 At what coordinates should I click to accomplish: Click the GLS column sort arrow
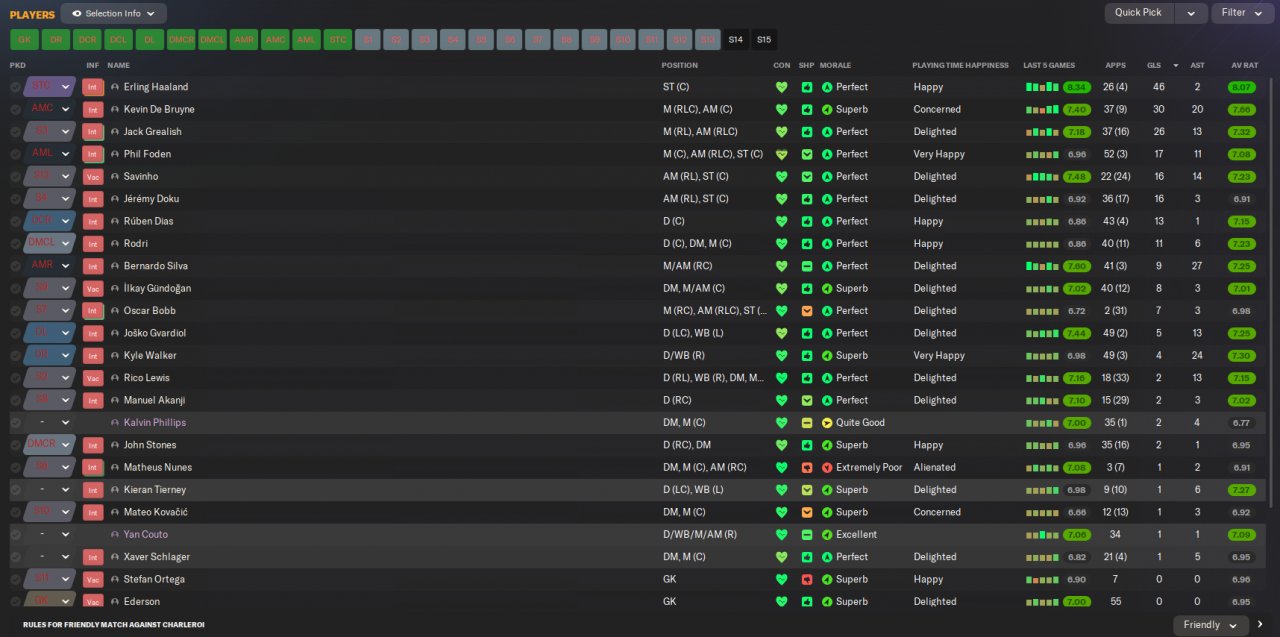1176,65
